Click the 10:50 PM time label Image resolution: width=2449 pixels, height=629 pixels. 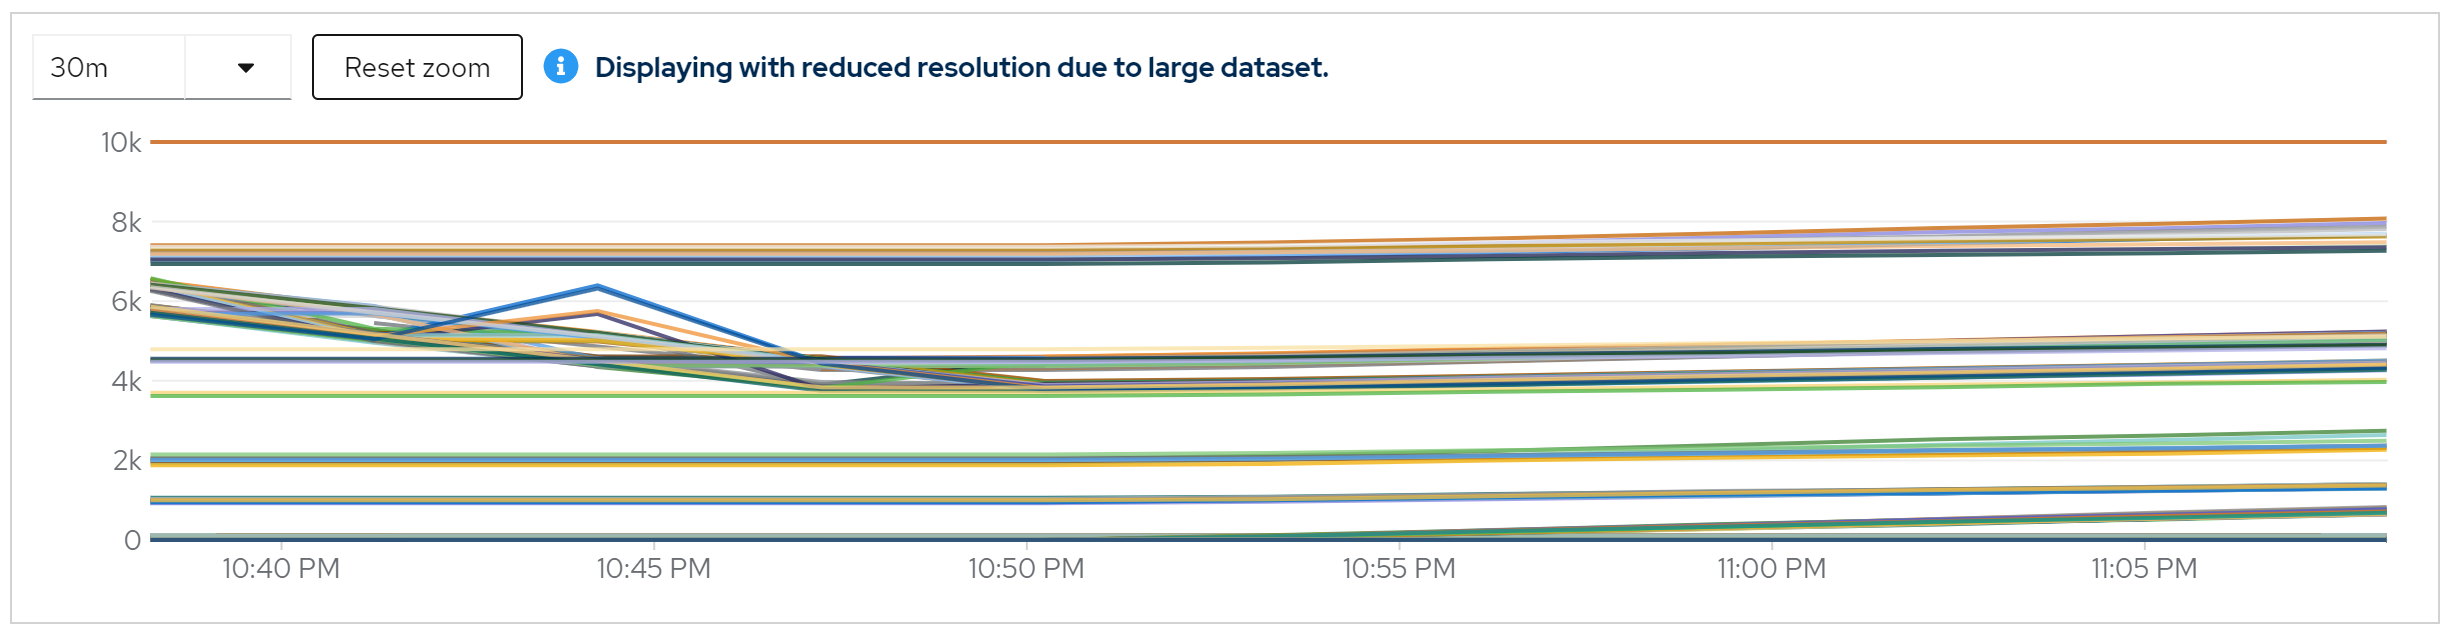click(x=1026, y=568)
